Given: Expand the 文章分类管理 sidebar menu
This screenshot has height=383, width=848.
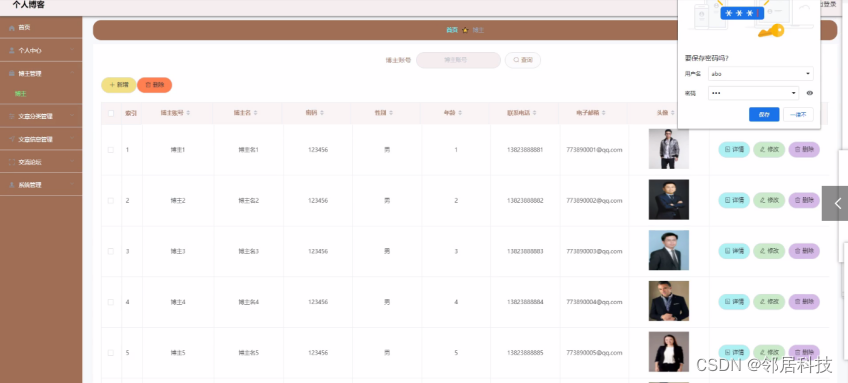Looking at the screenshot, I should point(41,116).
